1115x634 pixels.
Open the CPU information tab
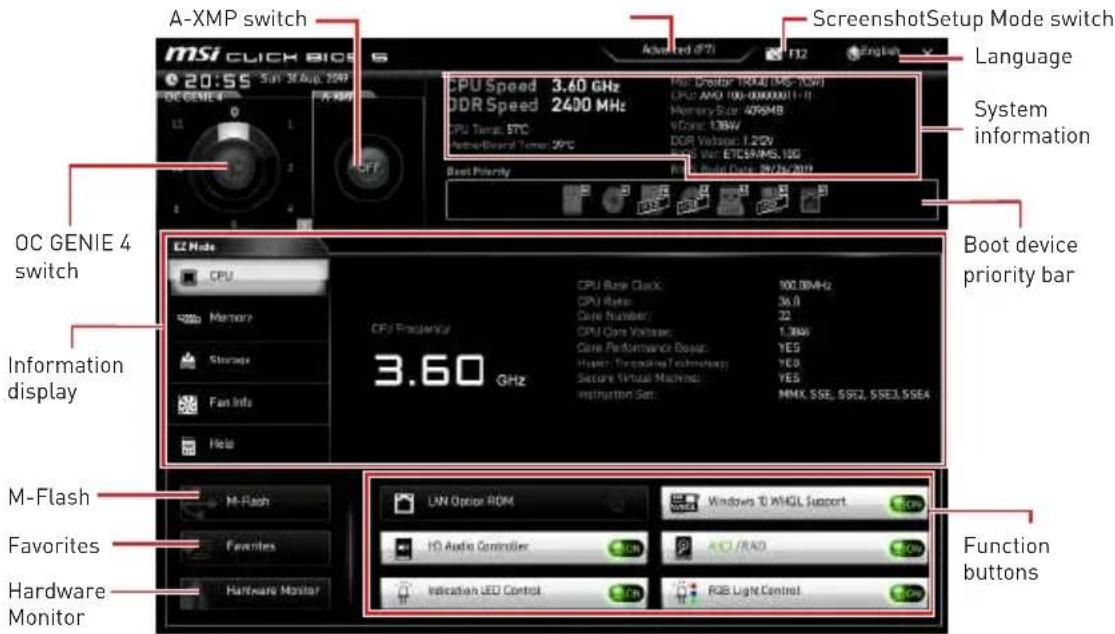point(249,276)
